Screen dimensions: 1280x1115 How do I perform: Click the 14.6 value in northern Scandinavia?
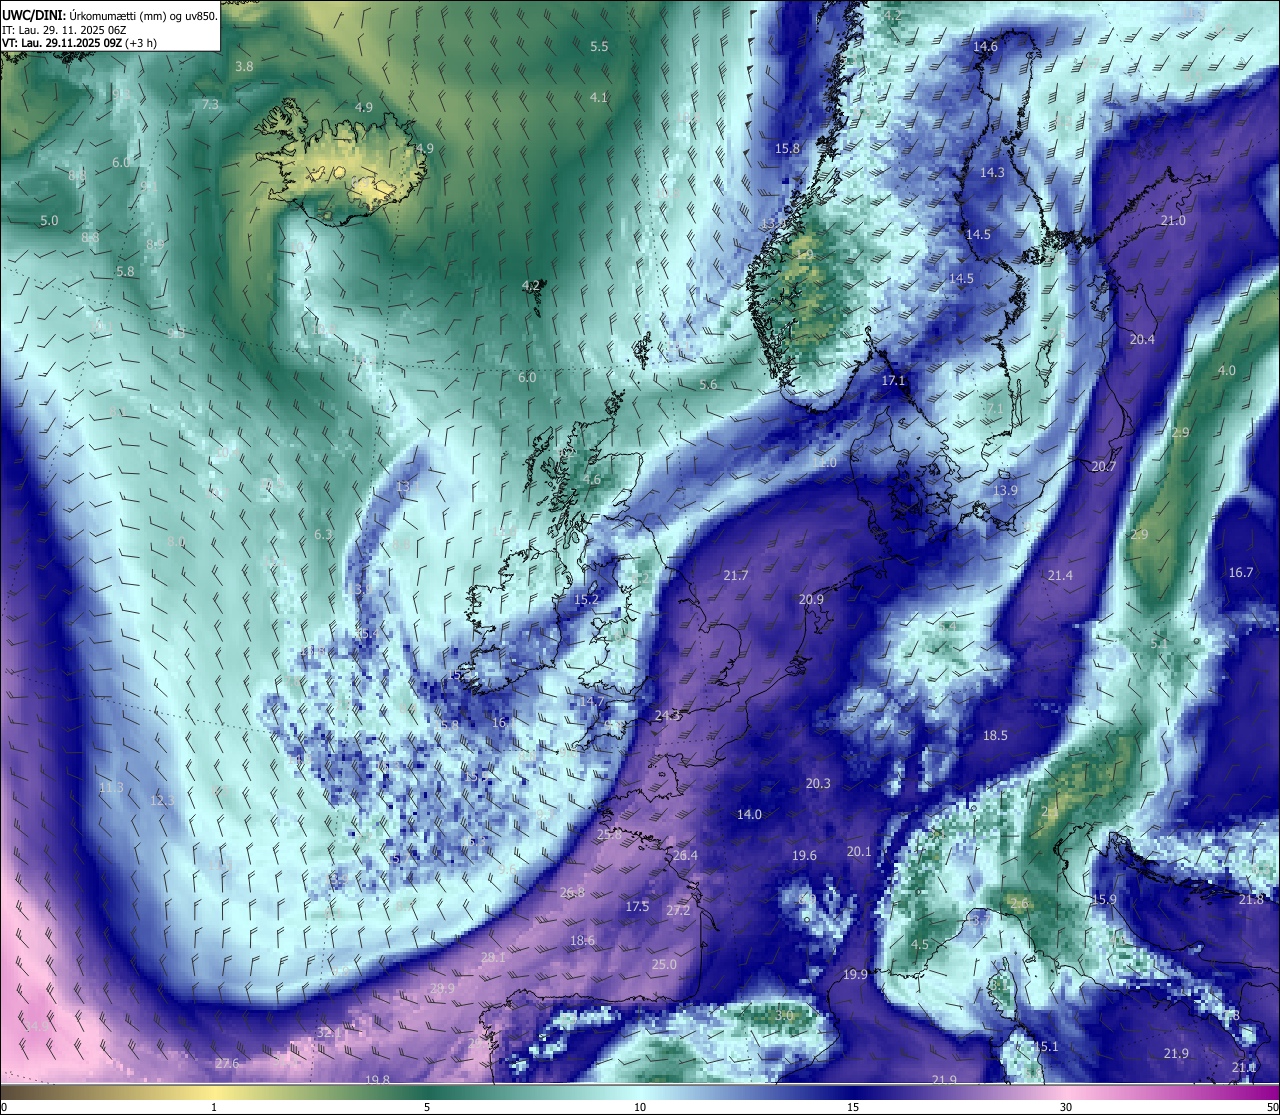tap(985, 47)
